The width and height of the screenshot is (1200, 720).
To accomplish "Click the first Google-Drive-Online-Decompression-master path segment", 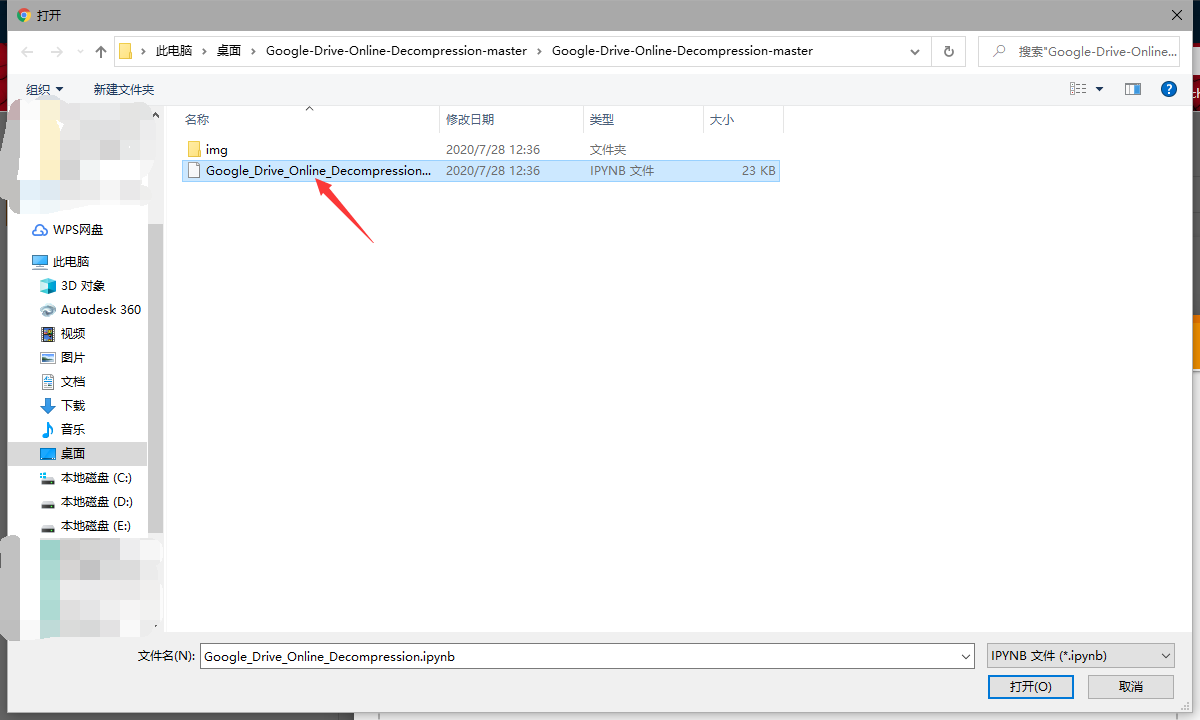I will click(396, 51).
